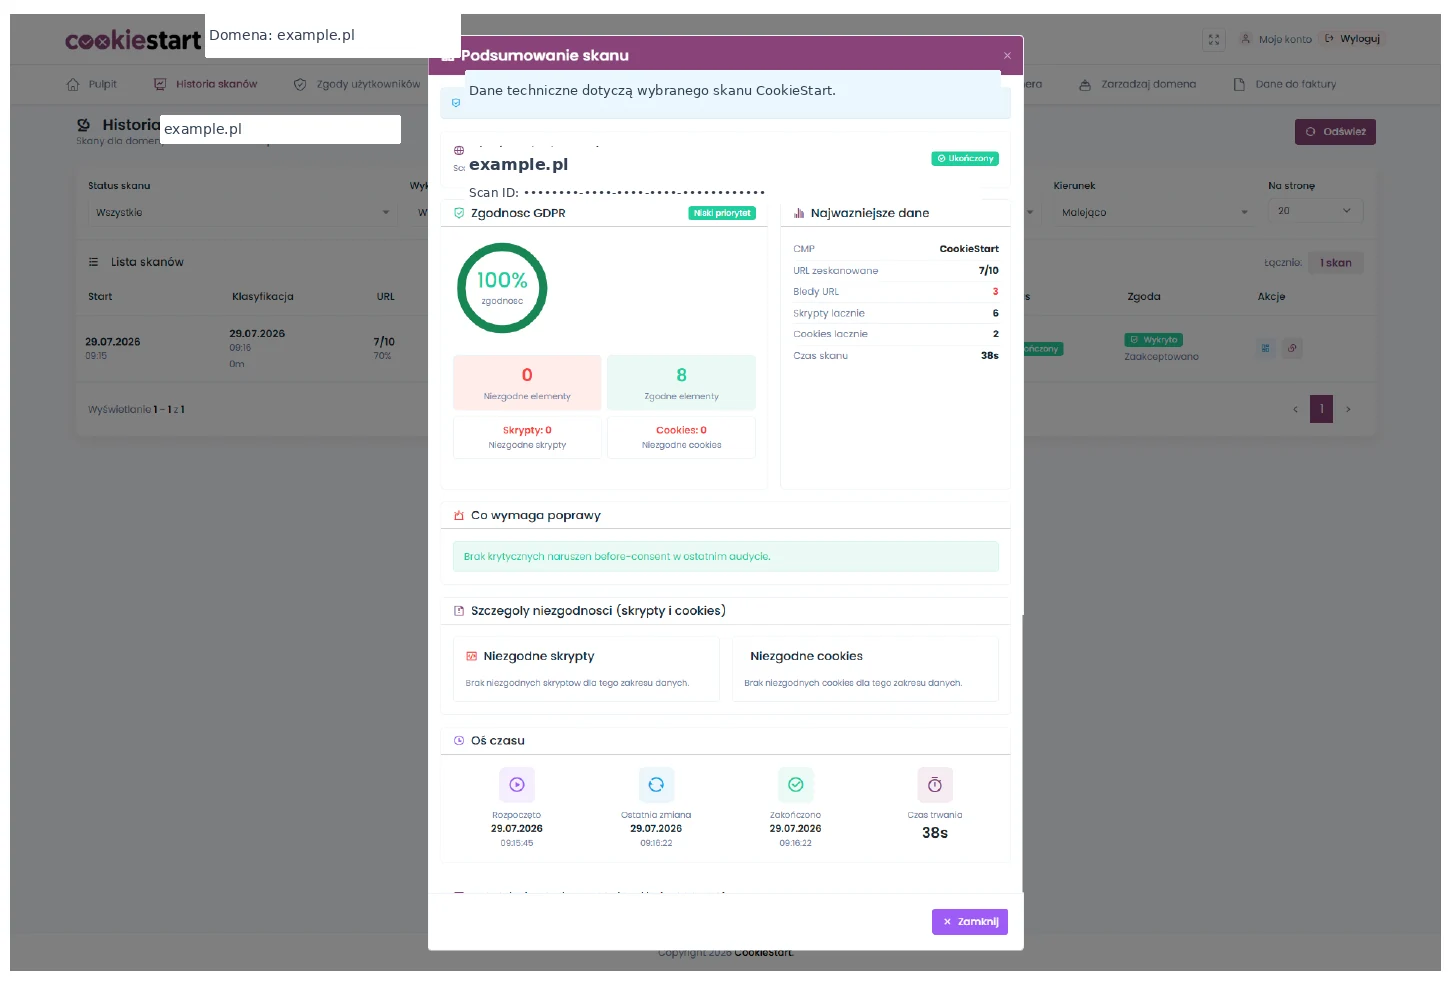
Task: Click the Czas skanu 38s value
Action: 989,356
